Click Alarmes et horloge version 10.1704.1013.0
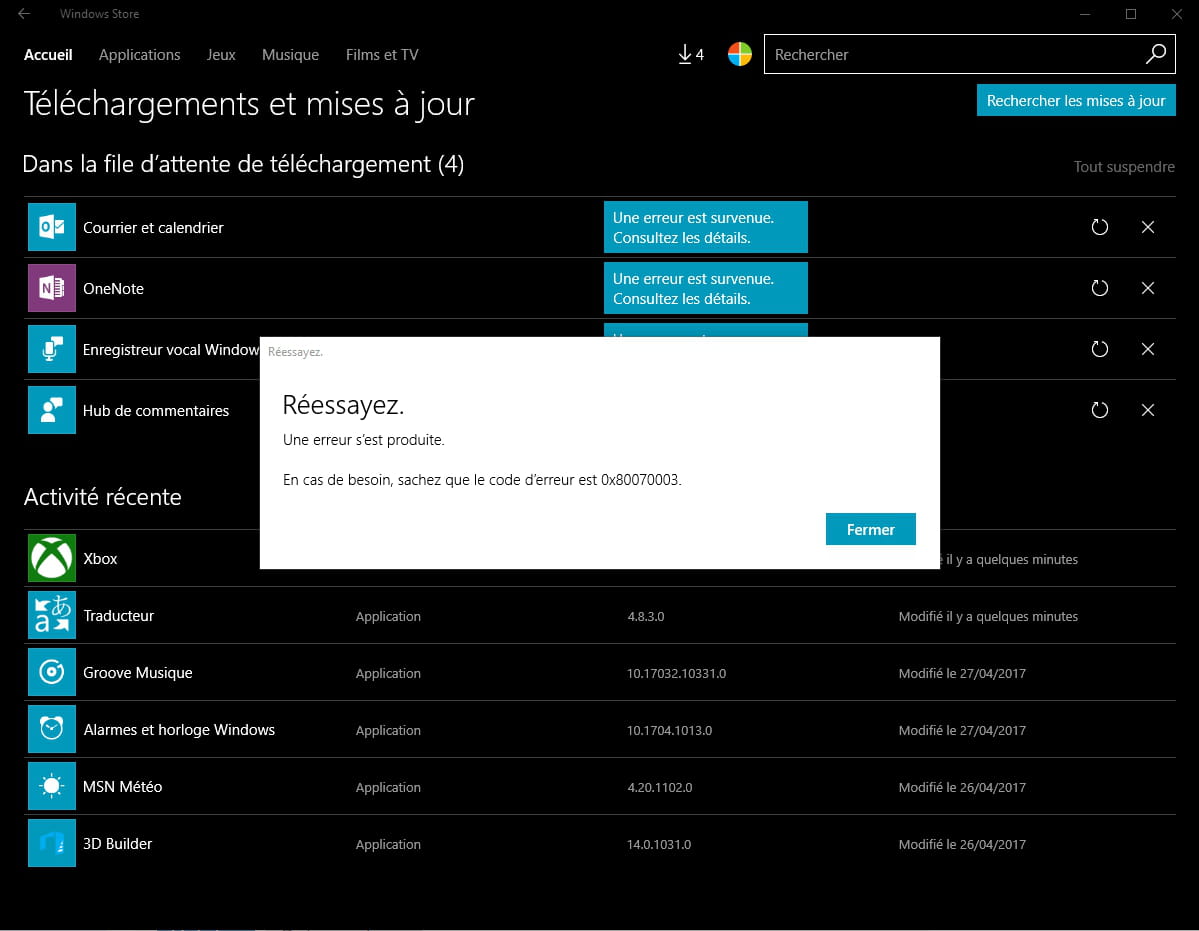Screen dimensions: 1199x931 tap(669, 730)
